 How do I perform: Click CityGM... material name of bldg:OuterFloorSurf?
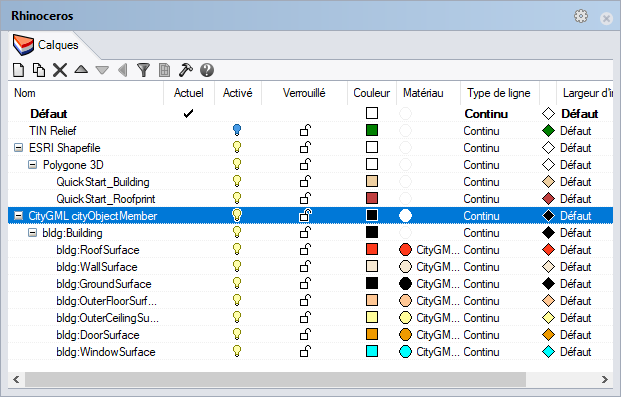pyautogui.click(x=438, y=301)
